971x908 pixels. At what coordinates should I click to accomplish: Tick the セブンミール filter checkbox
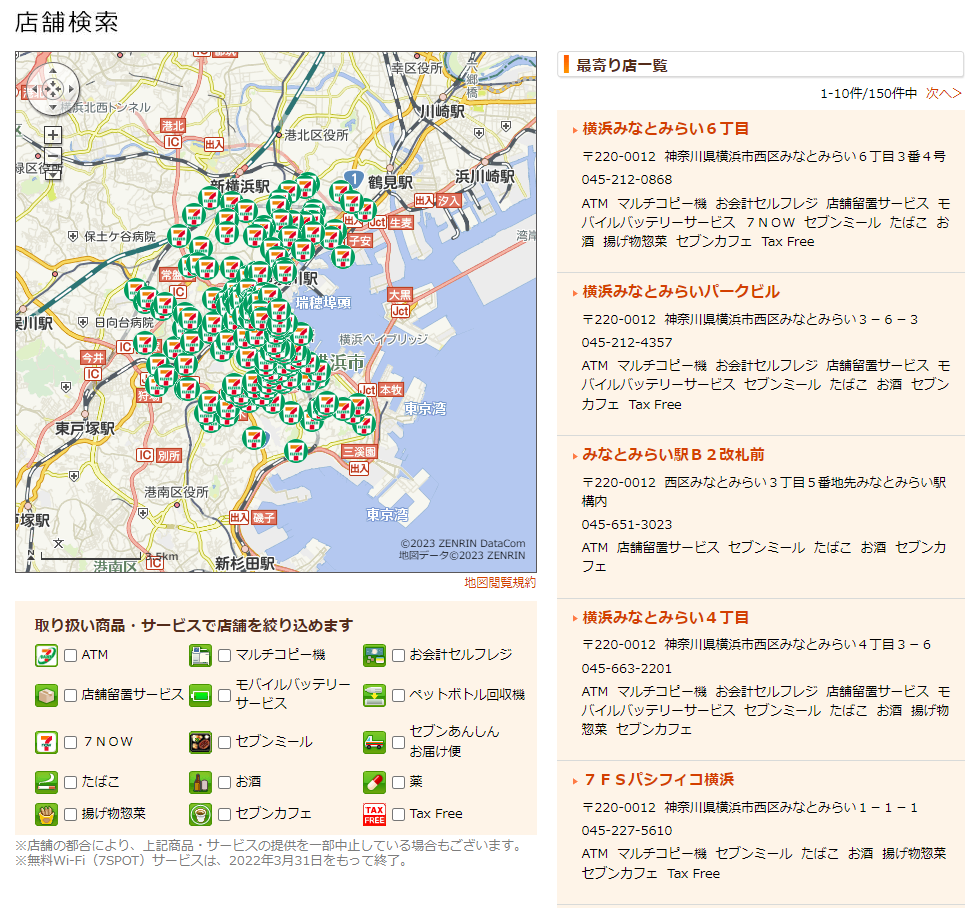point(224,742)
